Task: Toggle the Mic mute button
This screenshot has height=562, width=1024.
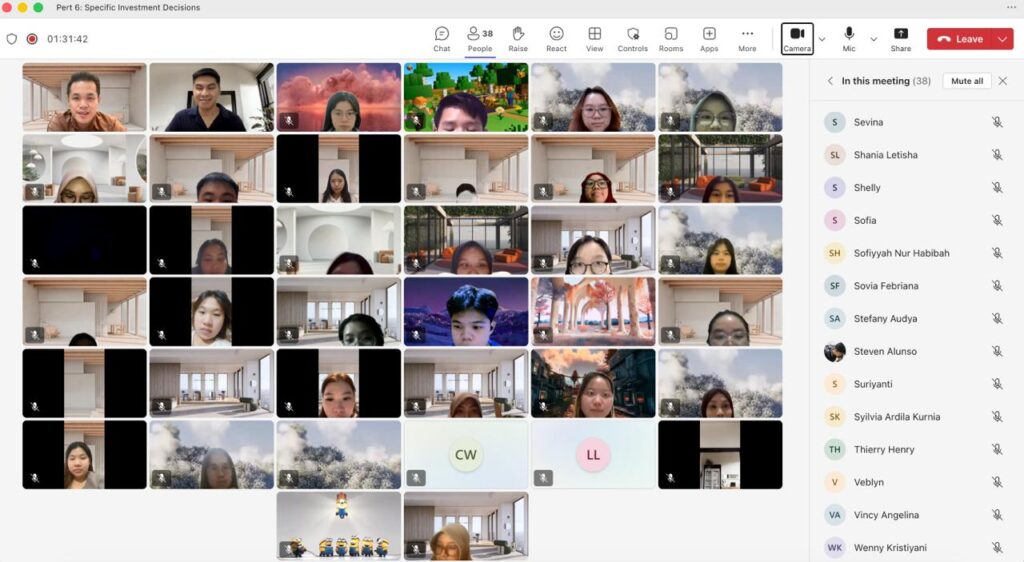Action: tap(849, 38)
